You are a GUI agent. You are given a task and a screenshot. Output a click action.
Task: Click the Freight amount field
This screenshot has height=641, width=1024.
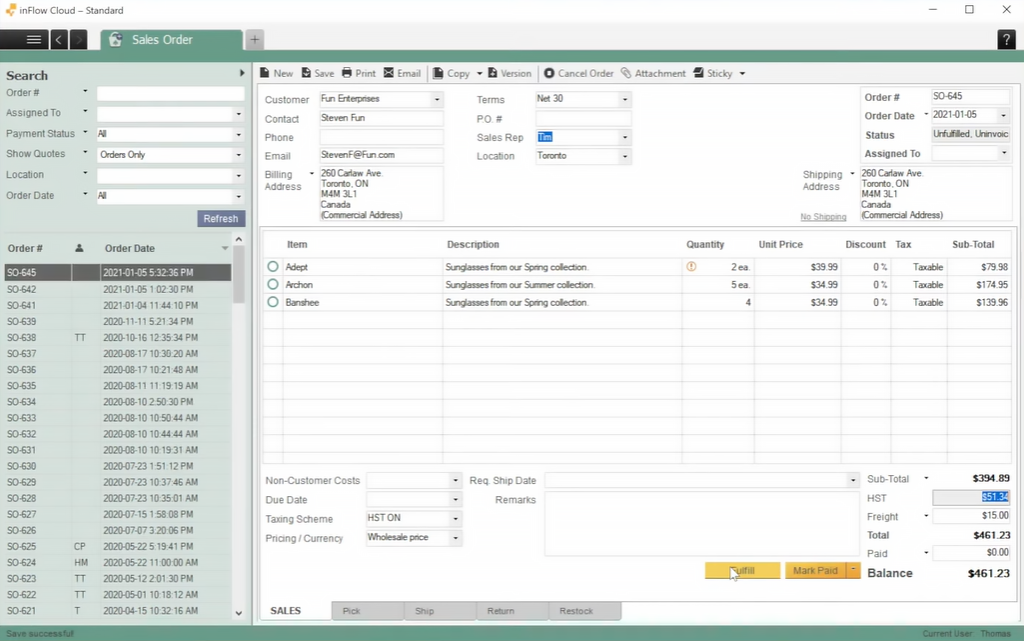[x=971, y=516]
